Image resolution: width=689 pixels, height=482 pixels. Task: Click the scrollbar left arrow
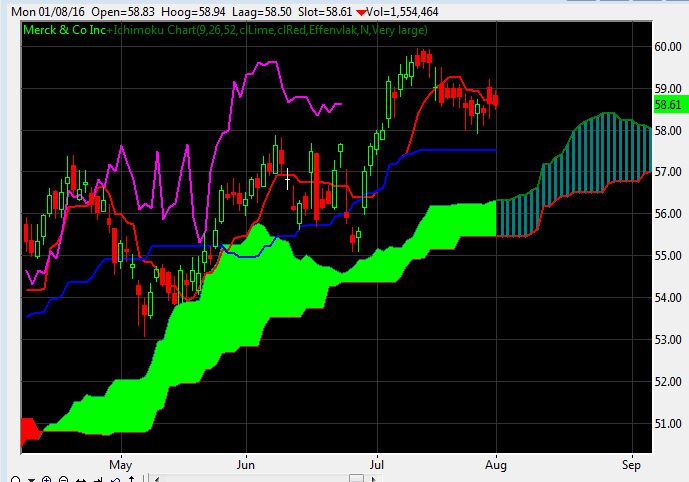tap(157, 479)
